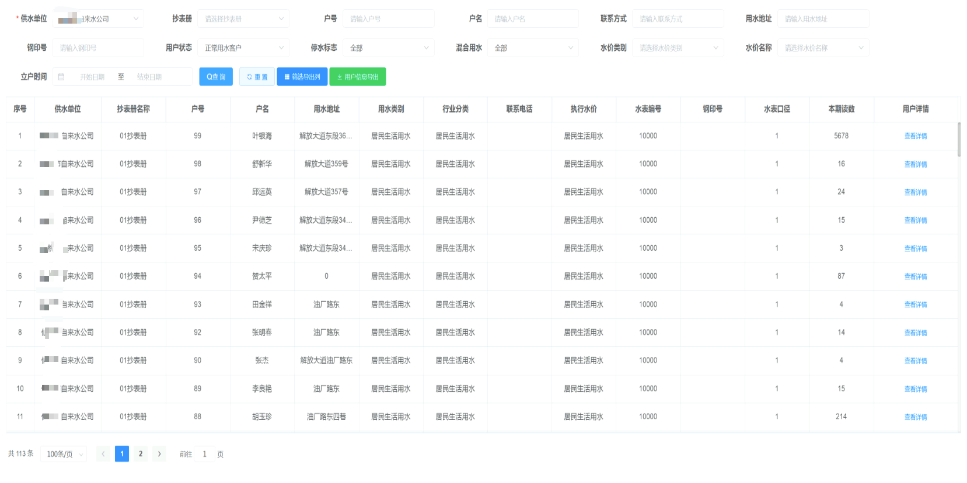The image size is (967, 483).
Task: View details link for row 11
Action: click(x=915, y=415)
